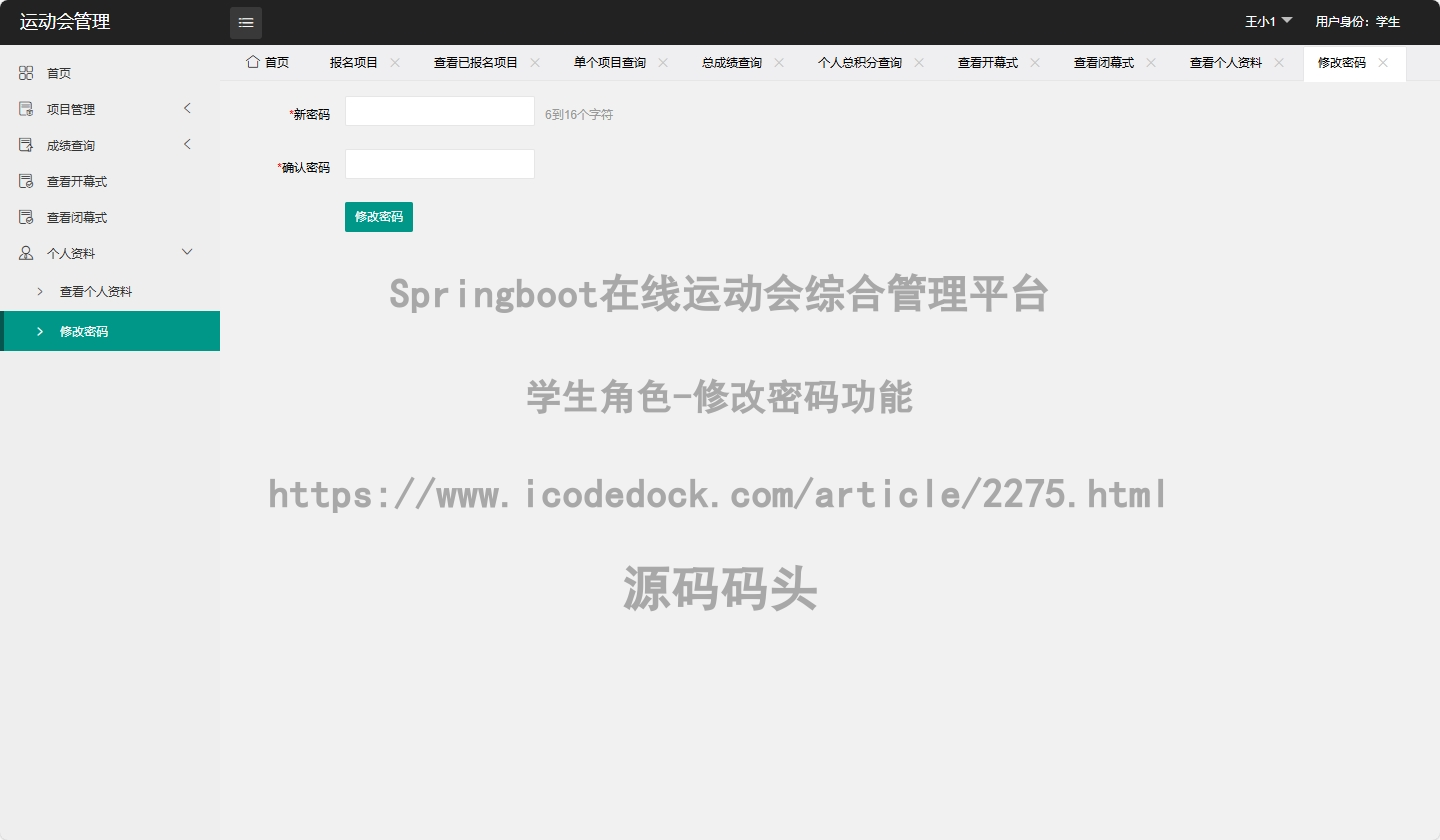Screen dimensions: 1440x840
Task: Open 成绩查询 sidebar menu
Action: (x=110, y=145)
